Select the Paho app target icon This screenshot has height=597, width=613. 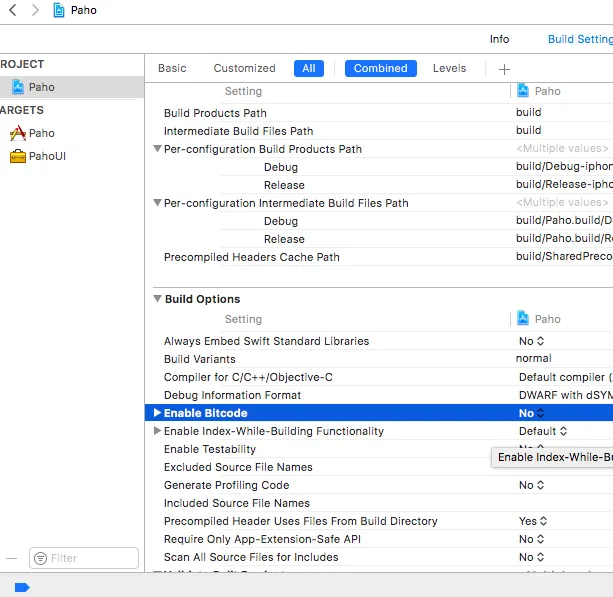[18, 133]
